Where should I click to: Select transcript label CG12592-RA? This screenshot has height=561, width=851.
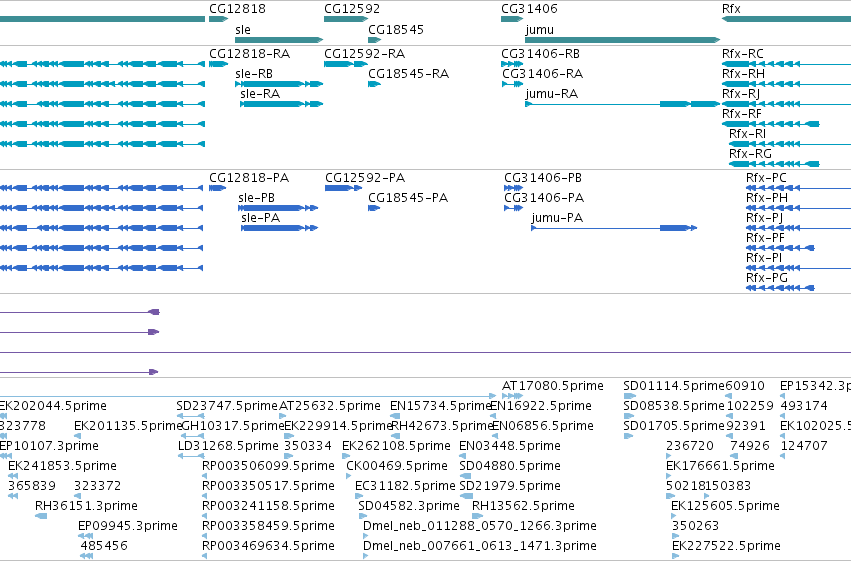click(x=365, y=54)
